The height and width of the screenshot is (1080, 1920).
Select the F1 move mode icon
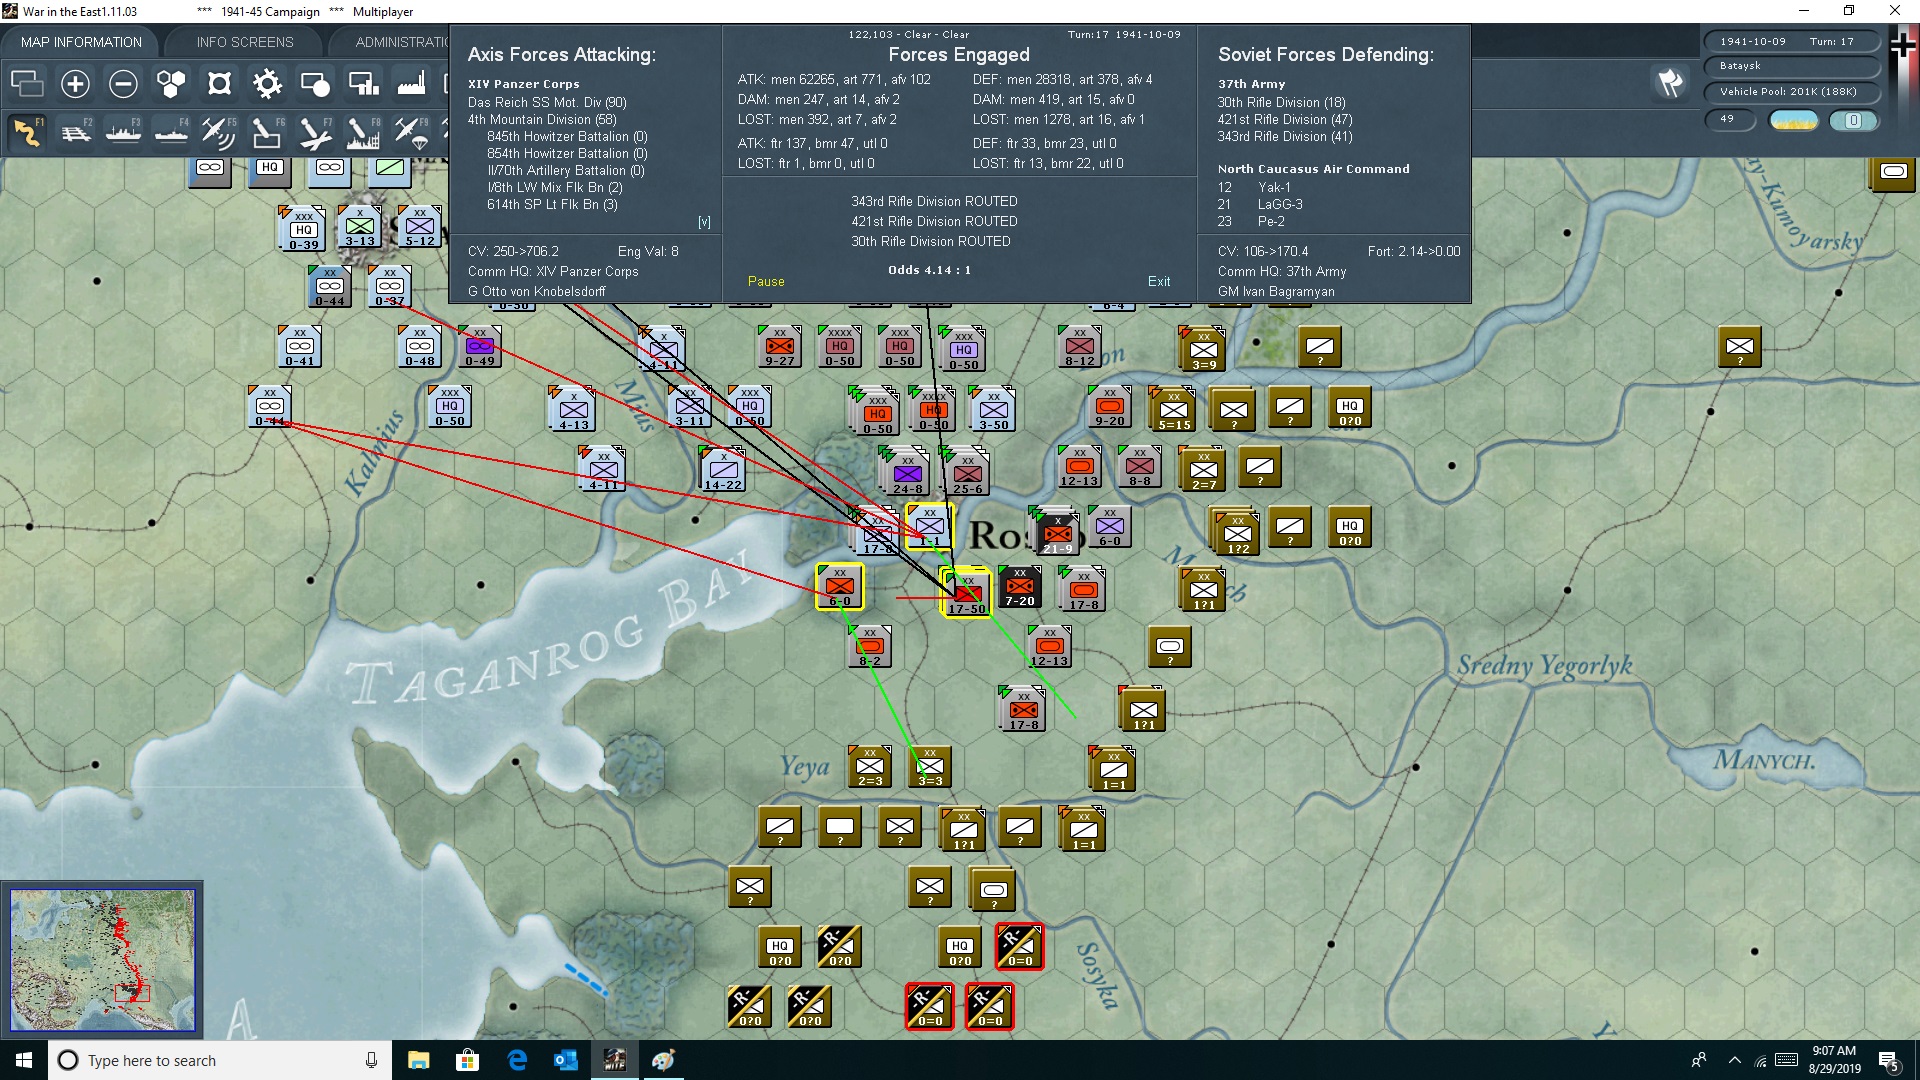(27, 132)
